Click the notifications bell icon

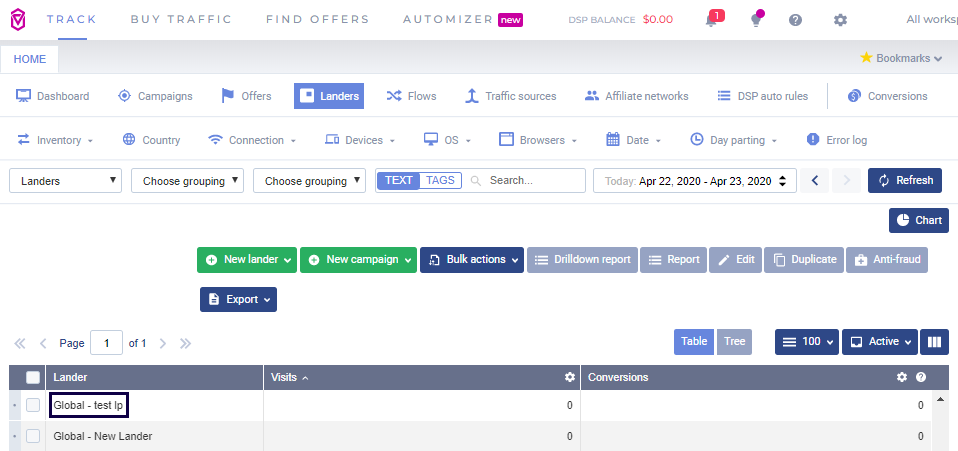click(712, 20)
